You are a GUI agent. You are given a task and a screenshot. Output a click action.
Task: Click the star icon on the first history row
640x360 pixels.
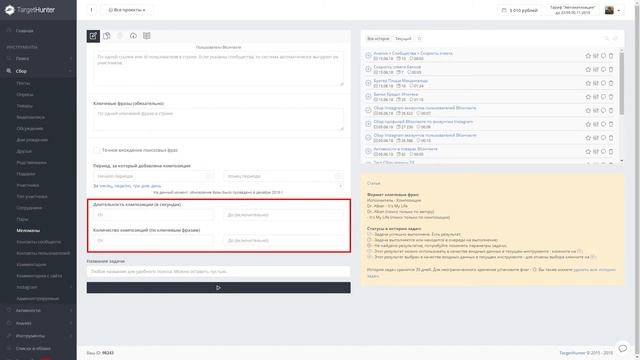(588, 56)
